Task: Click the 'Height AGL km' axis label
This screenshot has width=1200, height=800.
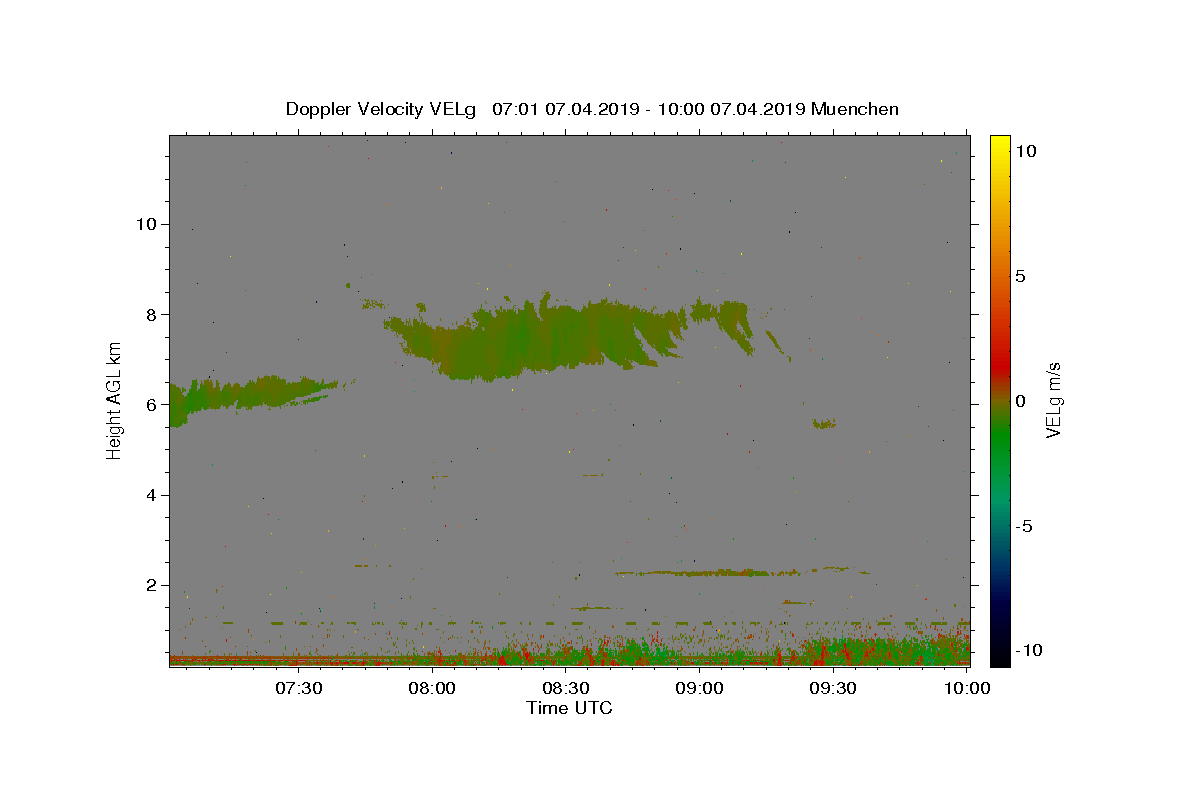Action: (x=115, y=400)
